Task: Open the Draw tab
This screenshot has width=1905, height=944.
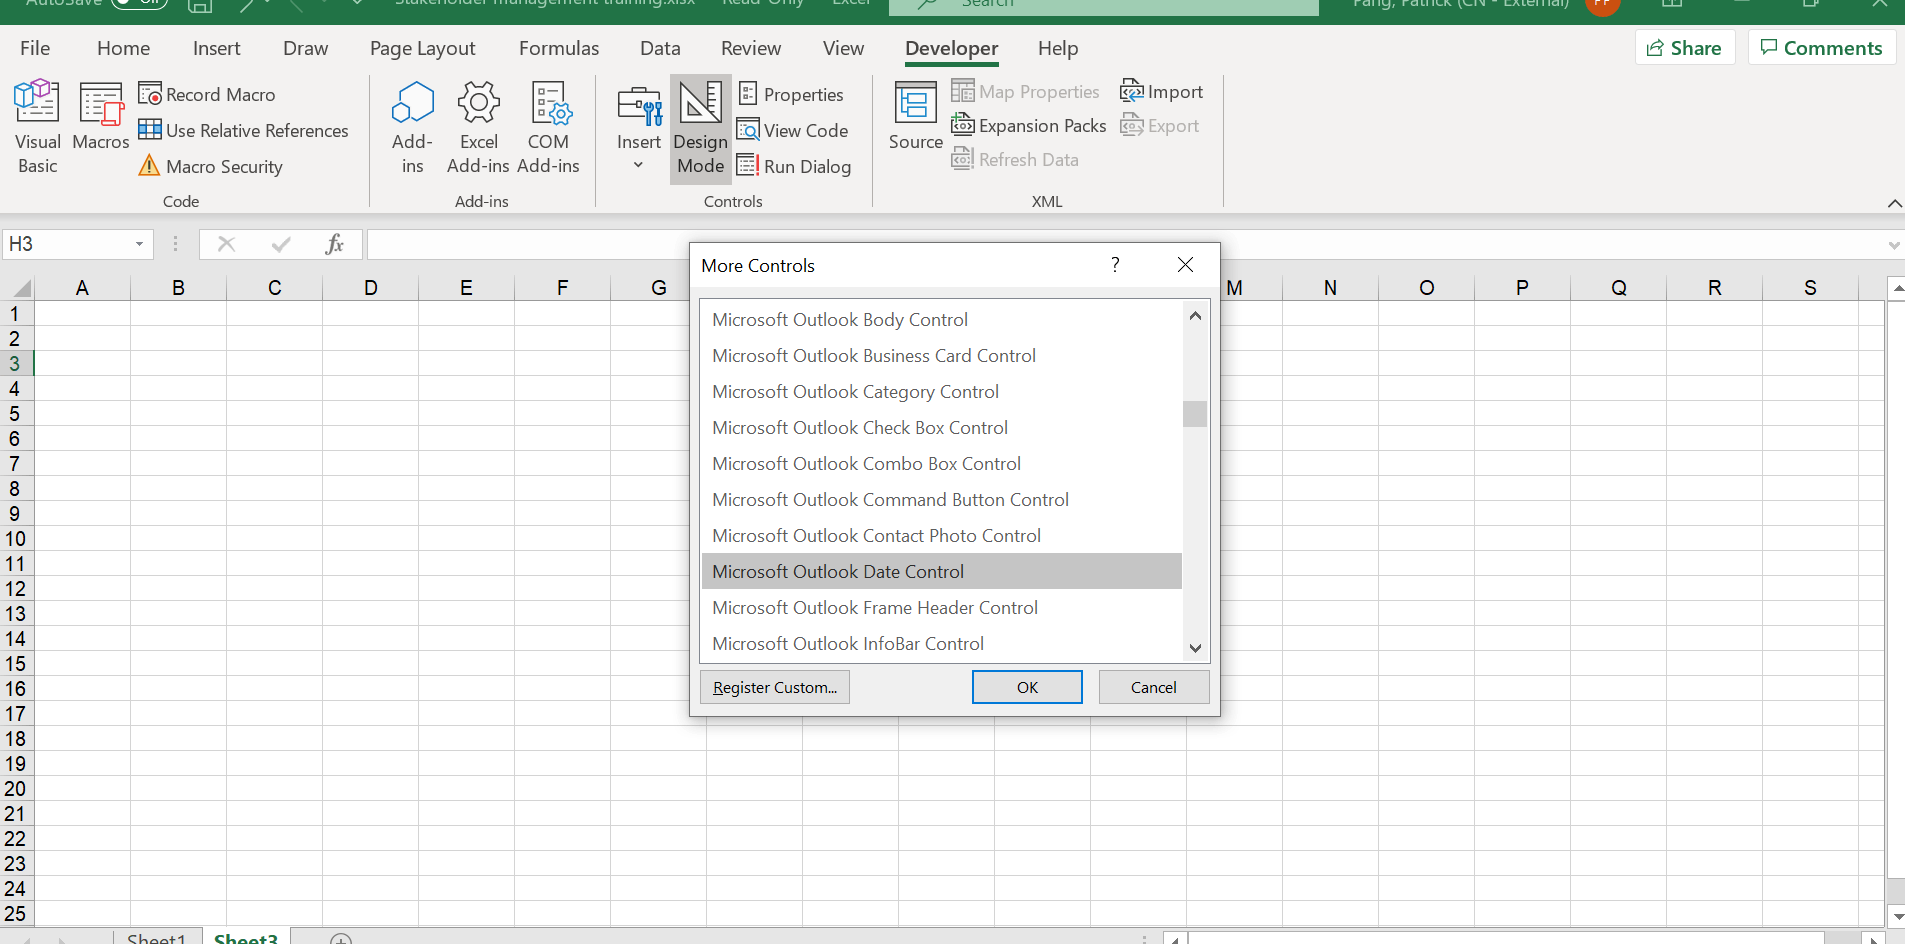Action: click(305, 48)
